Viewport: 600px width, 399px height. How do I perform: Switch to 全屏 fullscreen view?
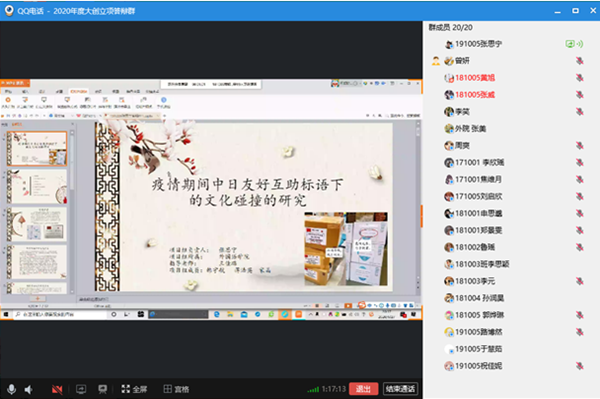[x=134, y=389]
